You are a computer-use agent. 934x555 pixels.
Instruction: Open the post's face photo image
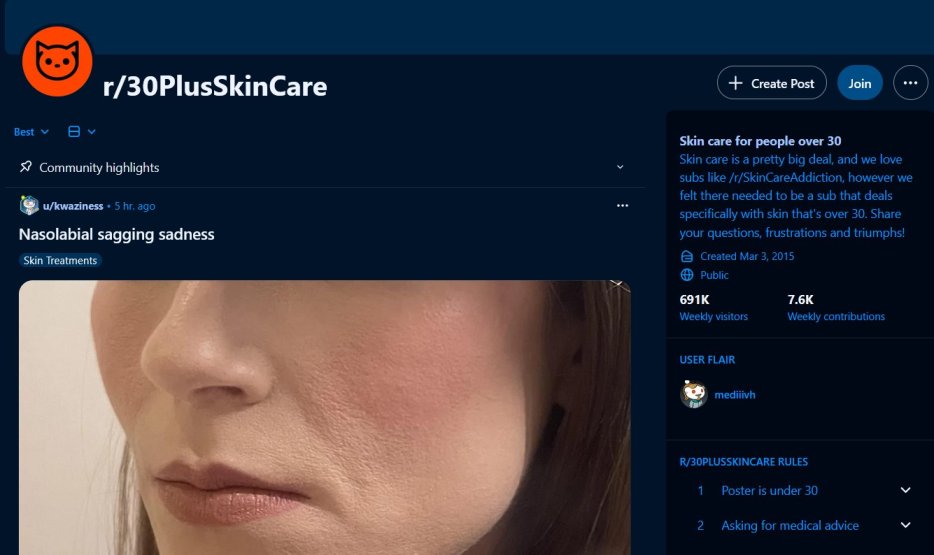click(x=325, y=417)
